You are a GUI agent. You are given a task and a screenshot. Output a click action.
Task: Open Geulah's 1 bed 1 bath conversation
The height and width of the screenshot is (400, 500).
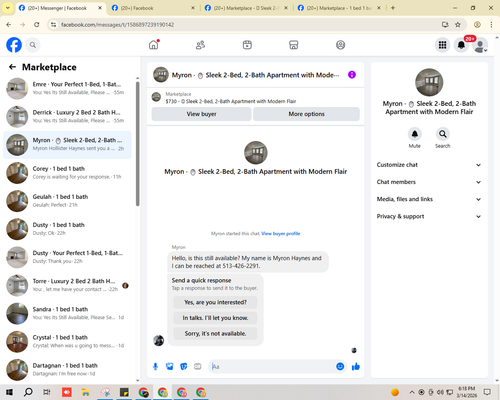coord(67,201)
